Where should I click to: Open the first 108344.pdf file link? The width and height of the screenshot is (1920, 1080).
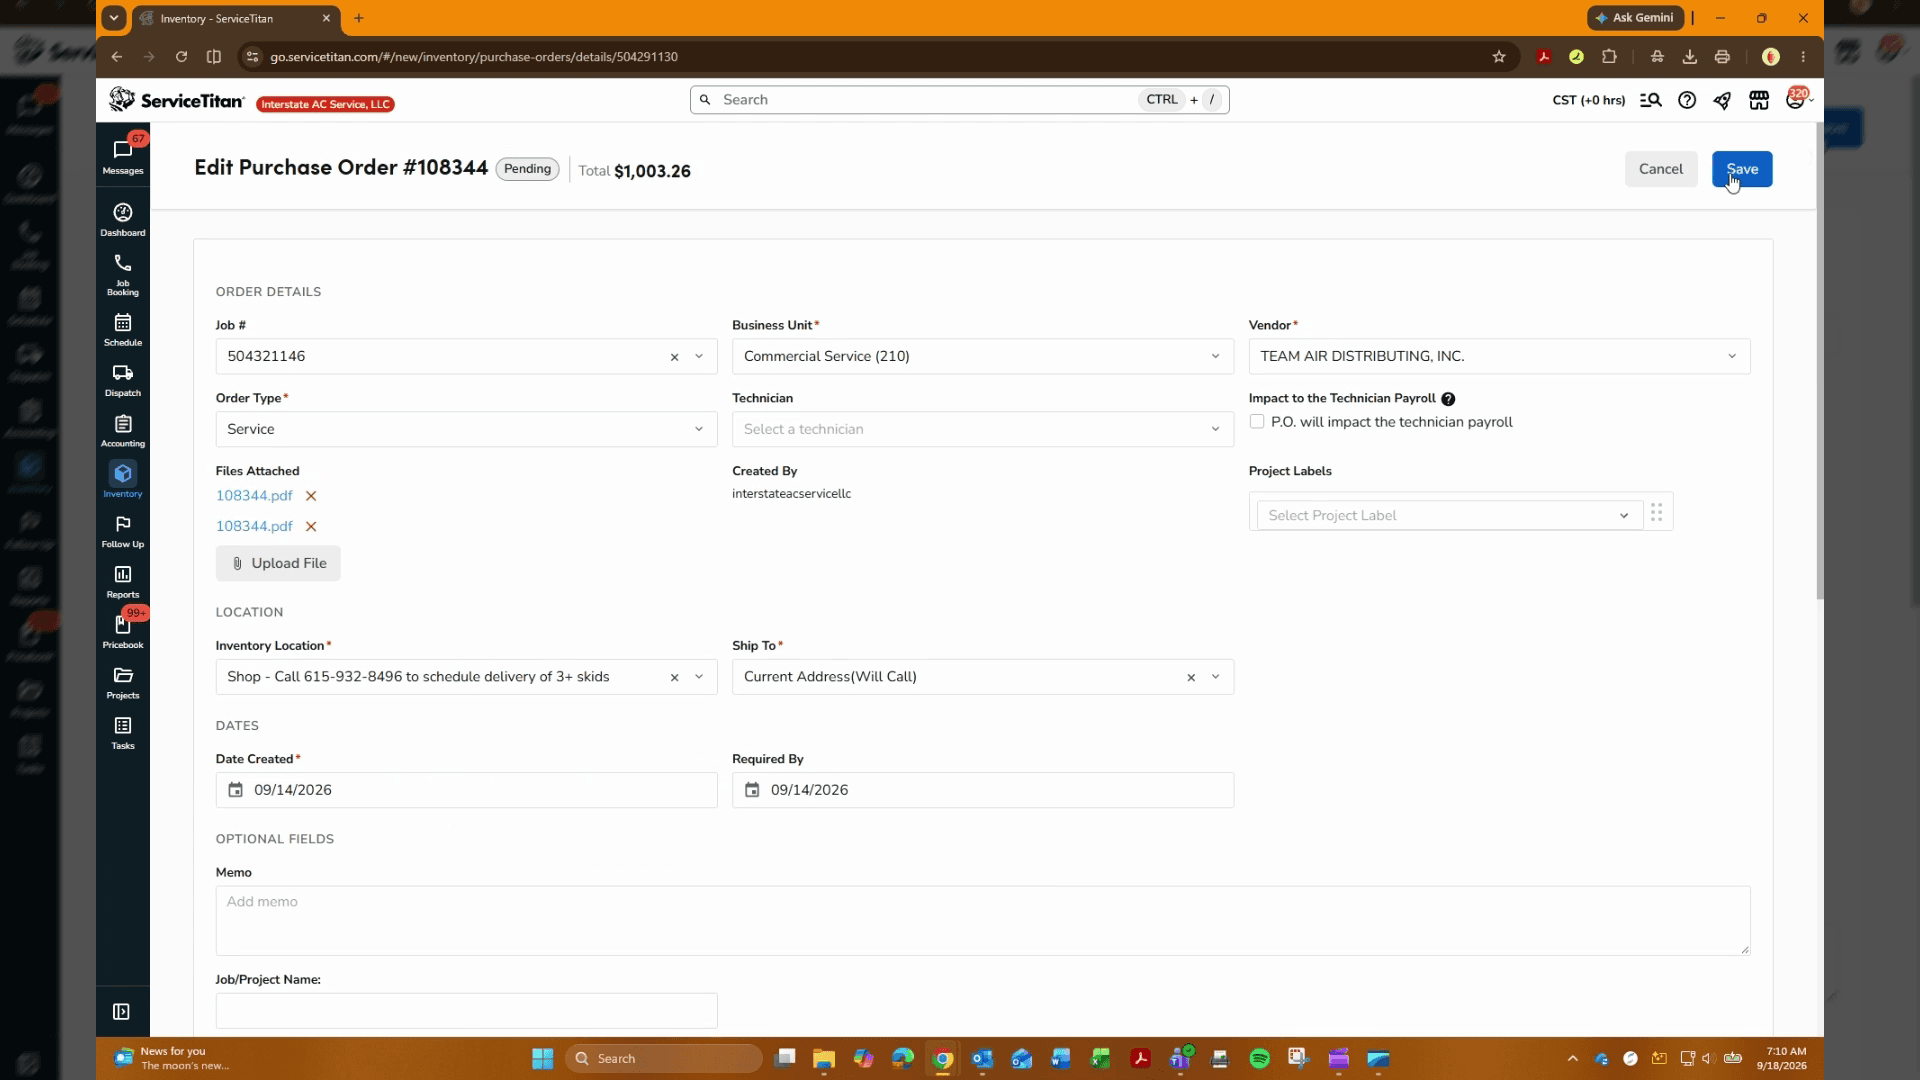pos(254,496)
